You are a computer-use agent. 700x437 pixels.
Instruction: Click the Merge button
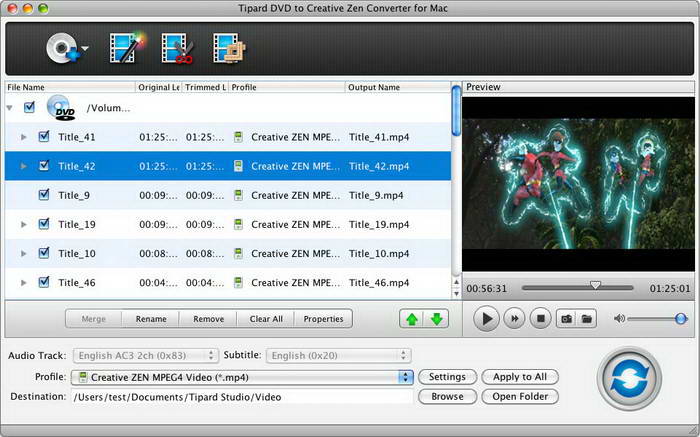pyautogui.click(x=94, y=319)
